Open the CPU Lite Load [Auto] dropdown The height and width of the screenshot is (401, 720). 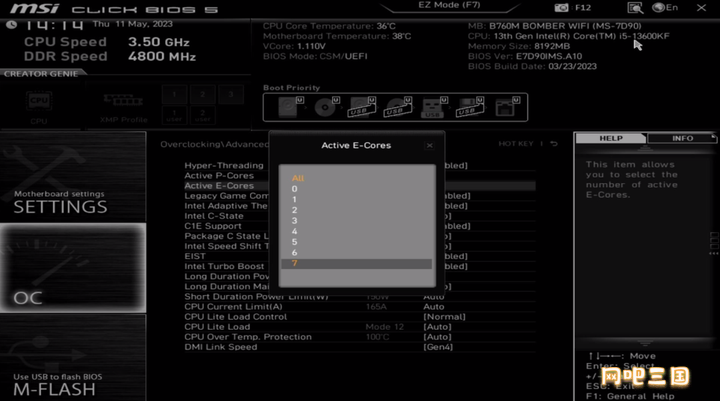point(437,327)
